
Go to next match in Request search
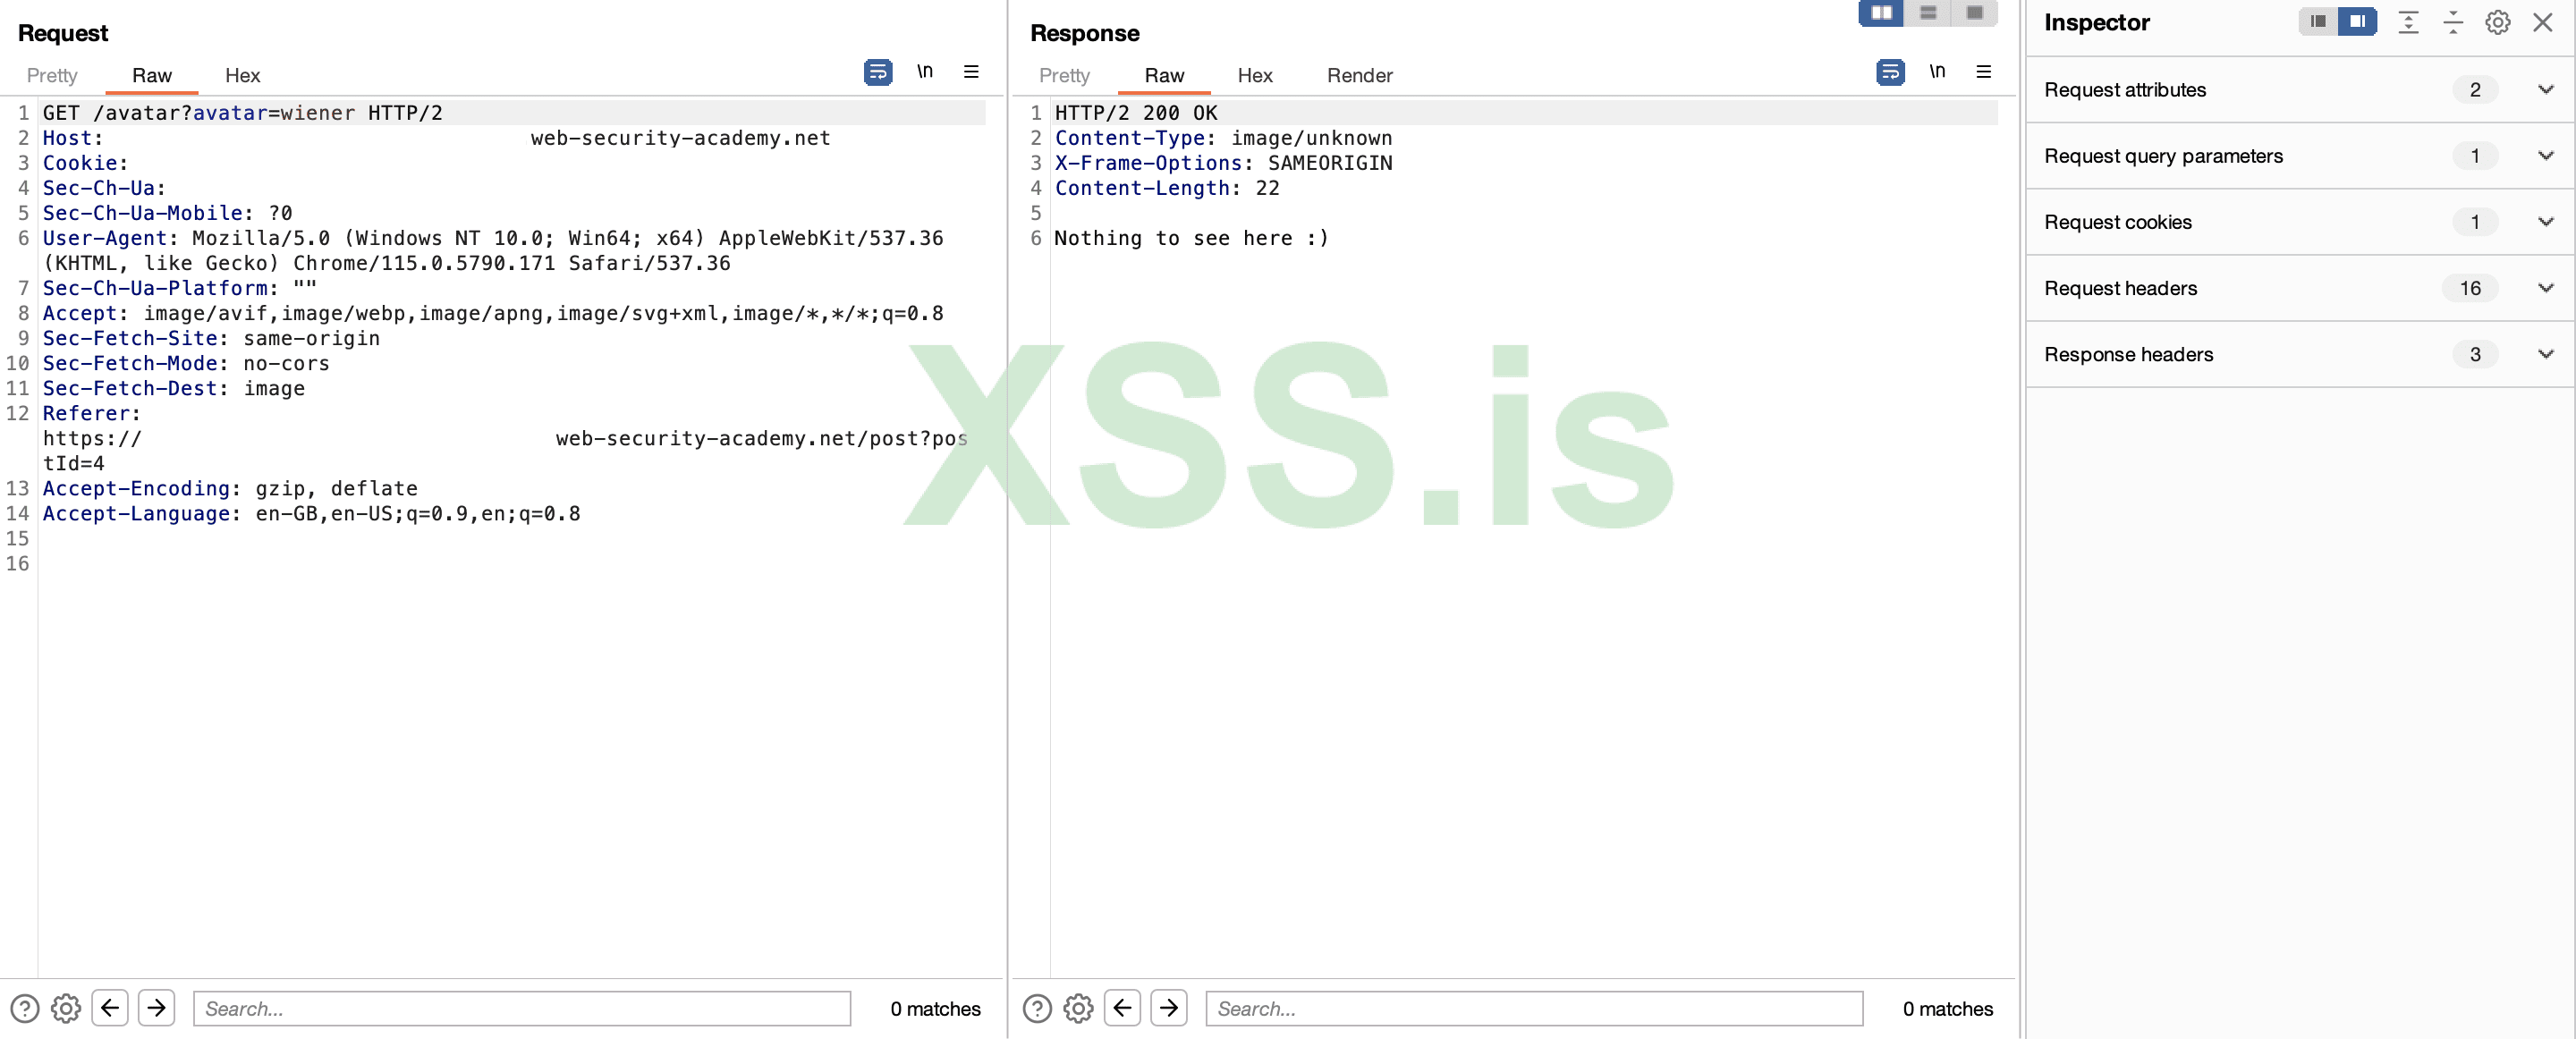point(156,1008)
